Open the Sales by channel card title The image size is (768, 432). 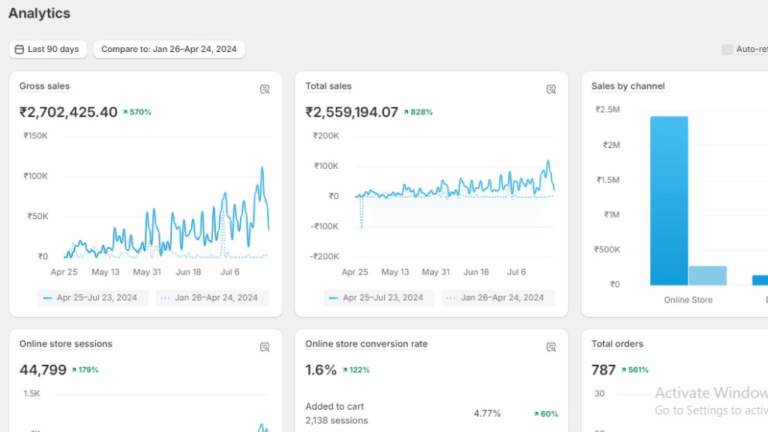(x=628, y=87)
